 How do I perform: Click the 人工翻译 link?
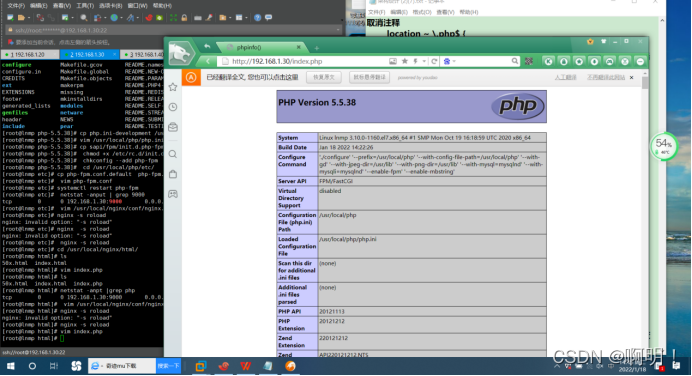point(565,77)
